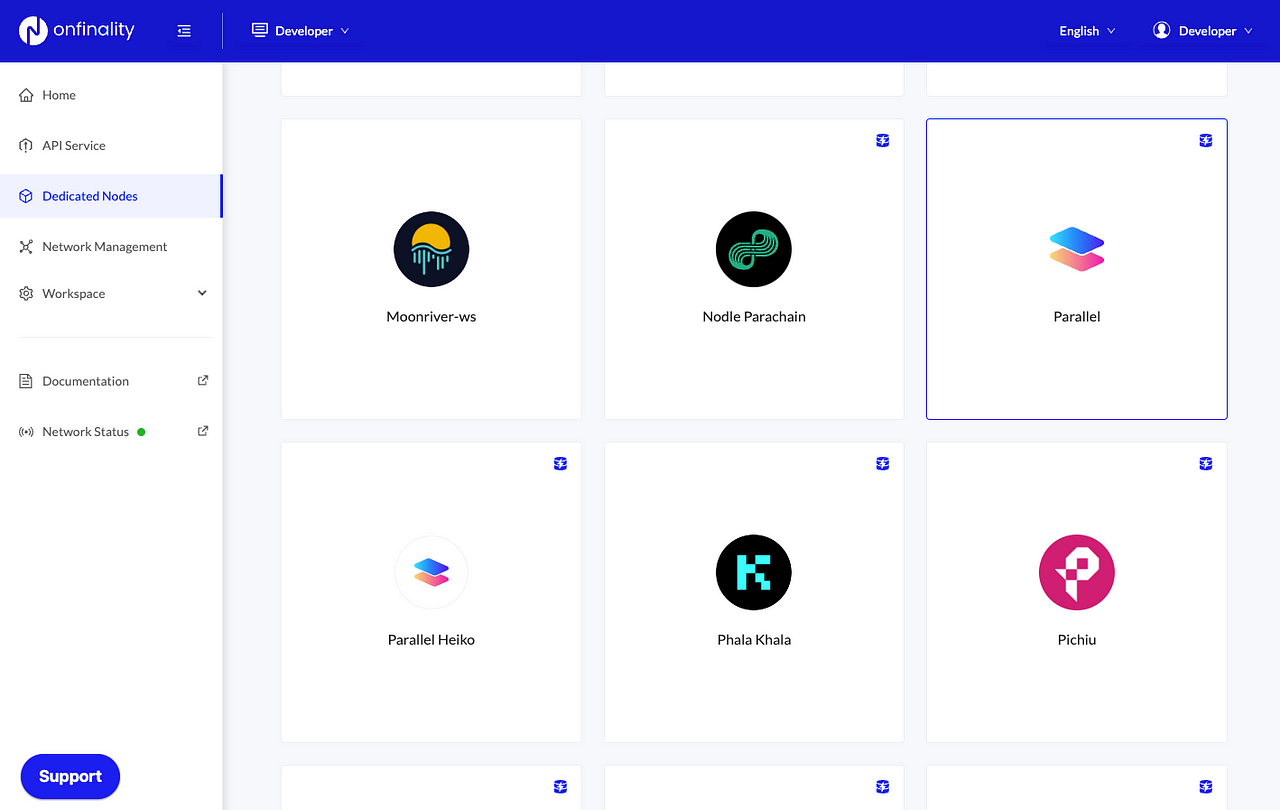Click the Workspace menu label
Screen dimensions: 1280x810
(x=74, y=294)
